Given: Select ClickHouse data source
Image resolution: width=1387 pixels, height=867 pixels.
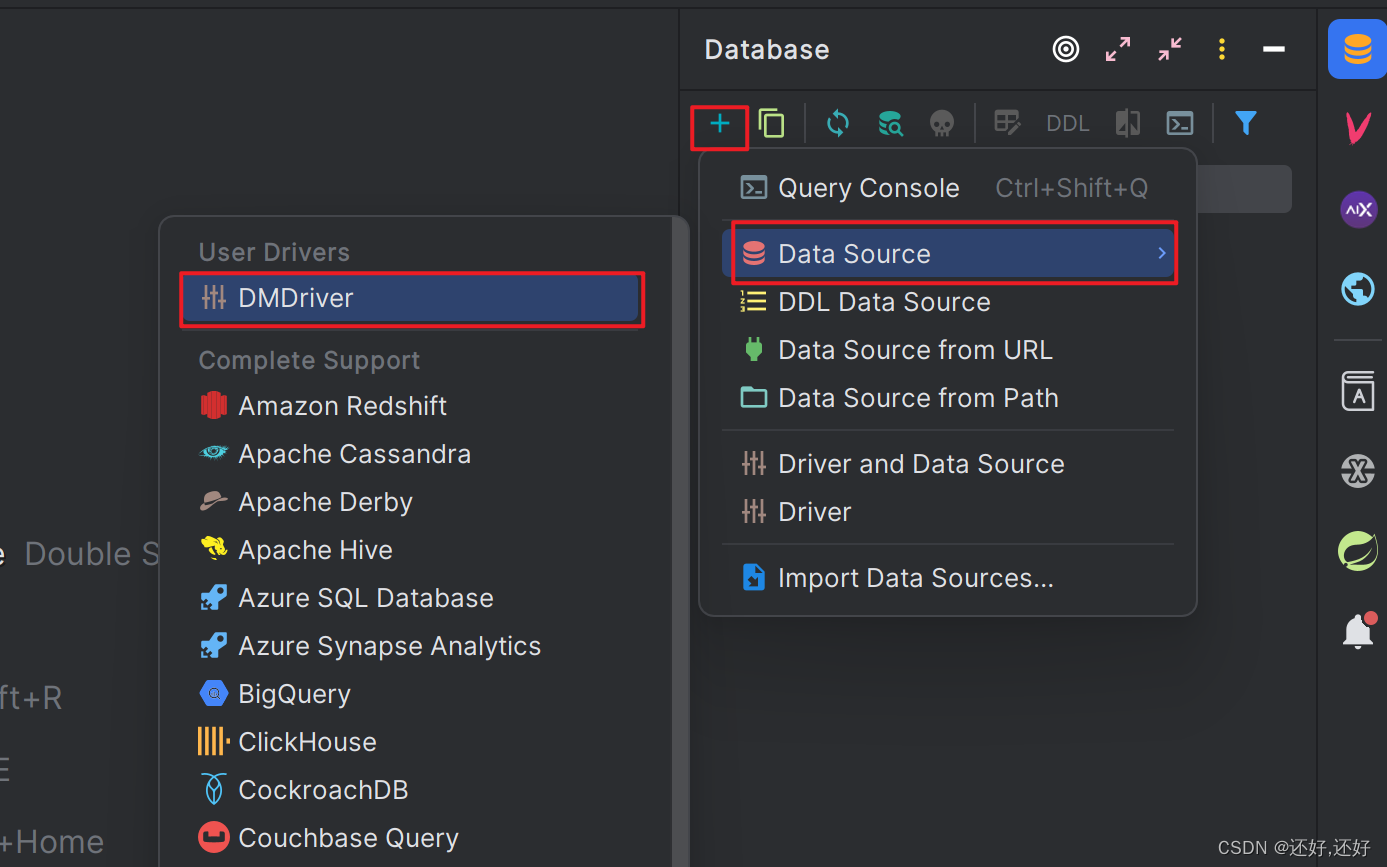Looking at the screenshot, I should [412, 742].
